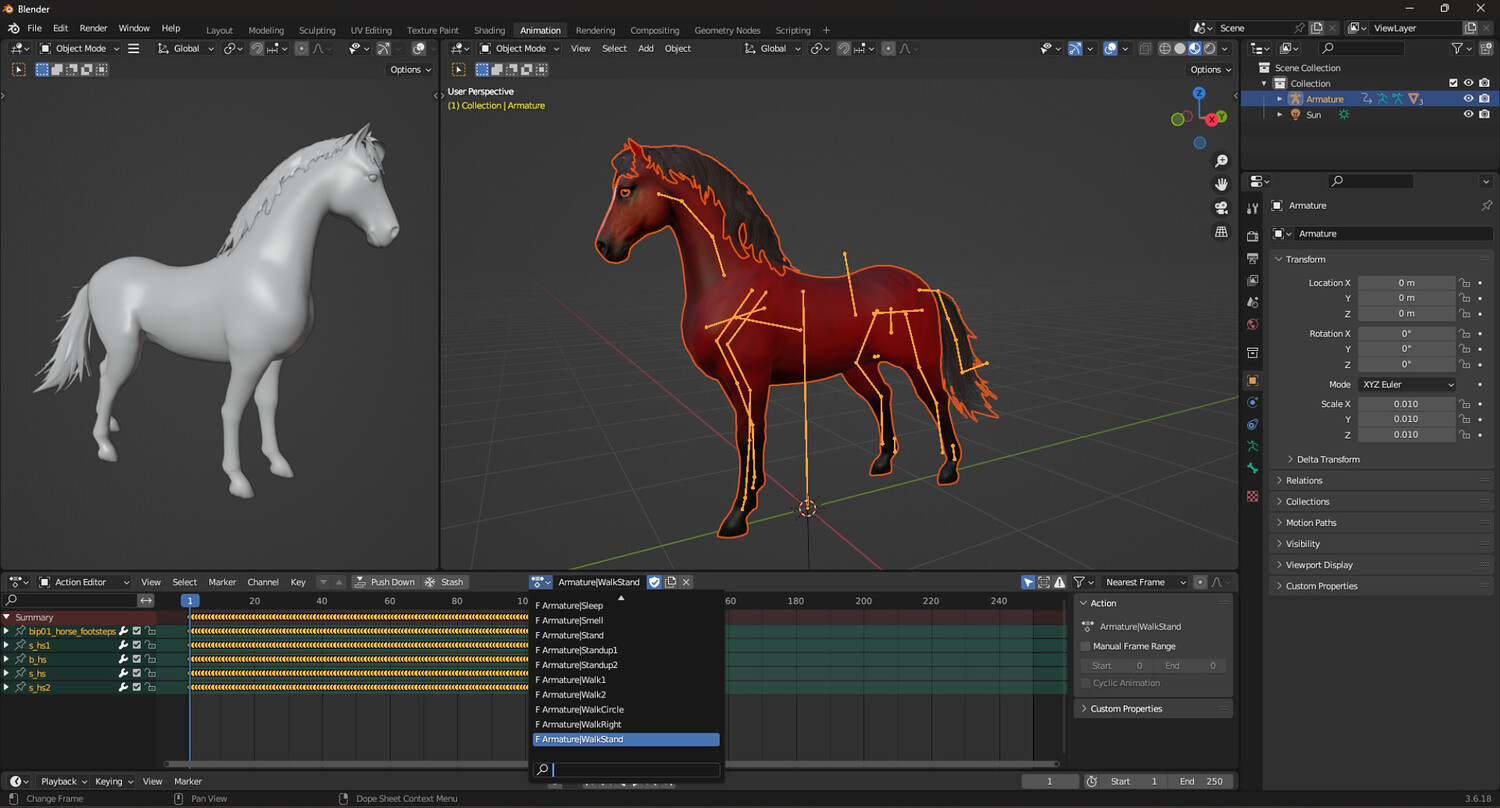Click the Push Down button
This screenshot has height=808, width=1500.
point(384,582)
